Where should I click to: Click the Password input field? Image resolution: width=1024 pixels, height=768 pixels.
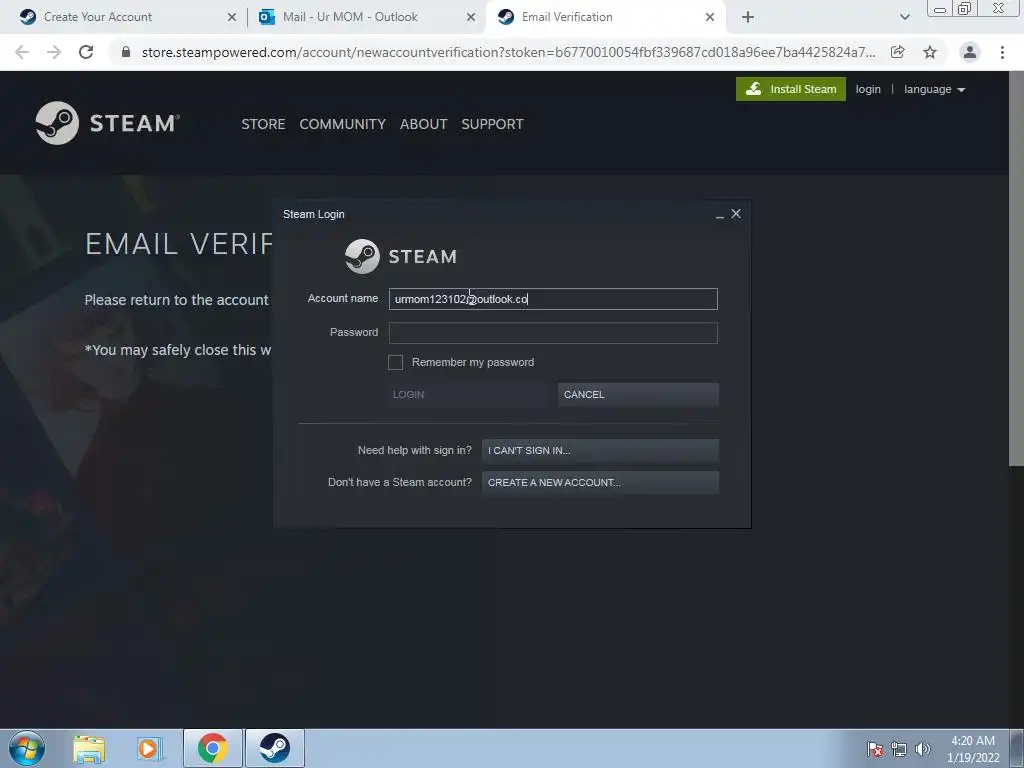pos(553,333)
